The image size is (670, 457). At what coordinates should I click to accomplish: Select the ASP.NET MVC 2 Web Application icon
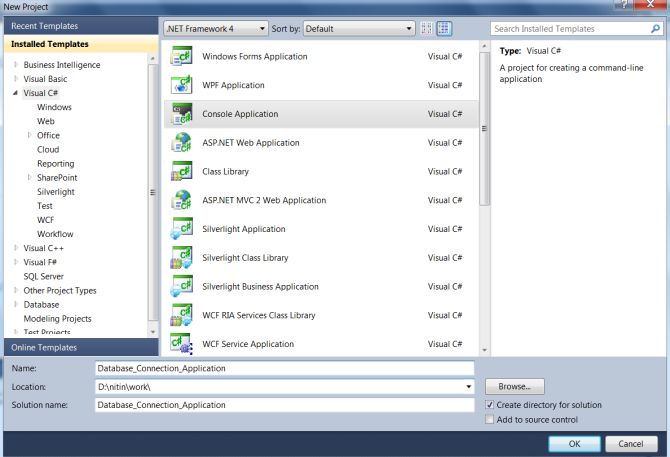point(181,200)
